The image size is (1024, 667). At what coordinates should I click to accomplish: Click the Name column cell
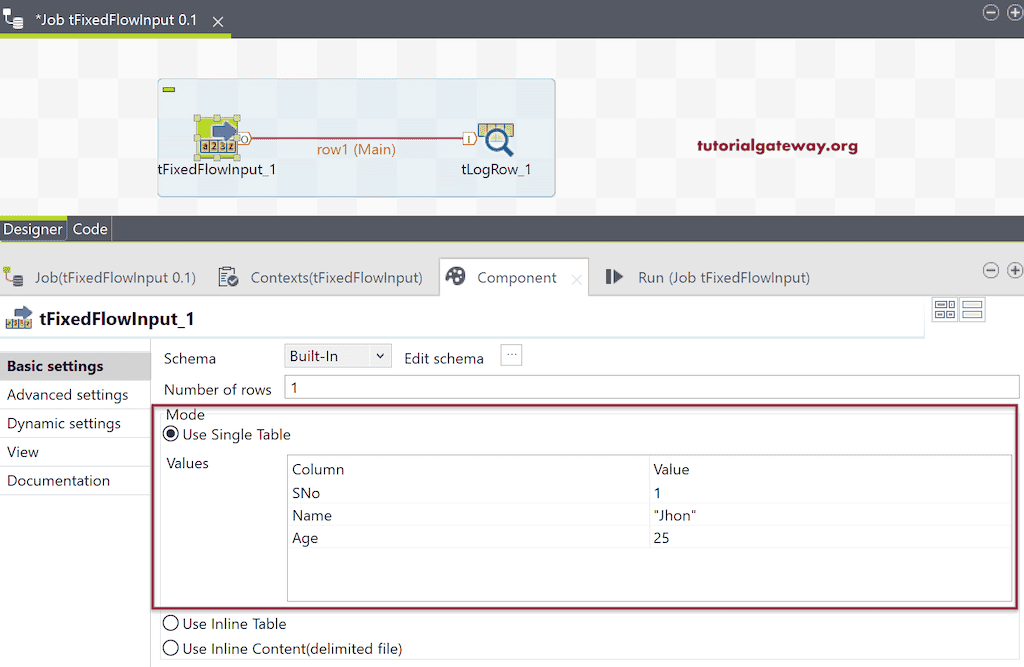click(468, 515)
